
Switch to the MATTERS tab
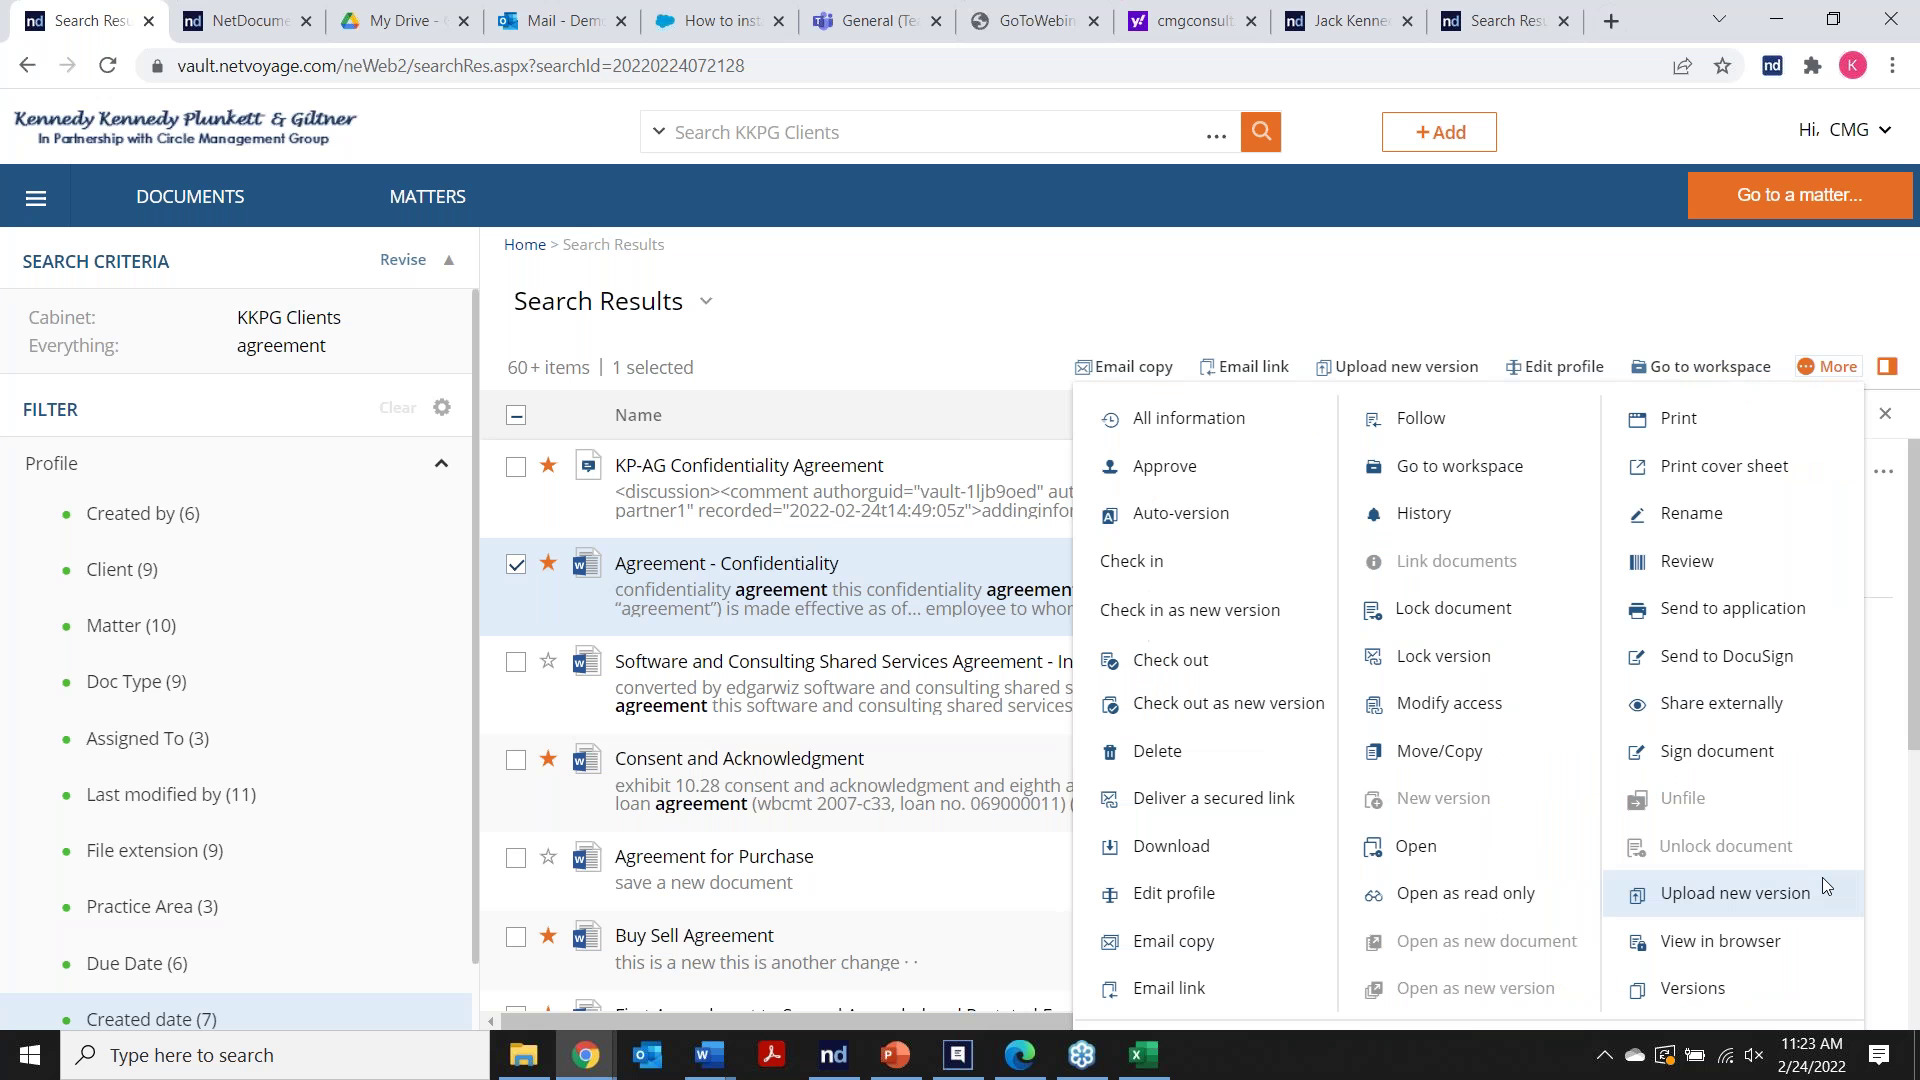[x=427, y=196]
